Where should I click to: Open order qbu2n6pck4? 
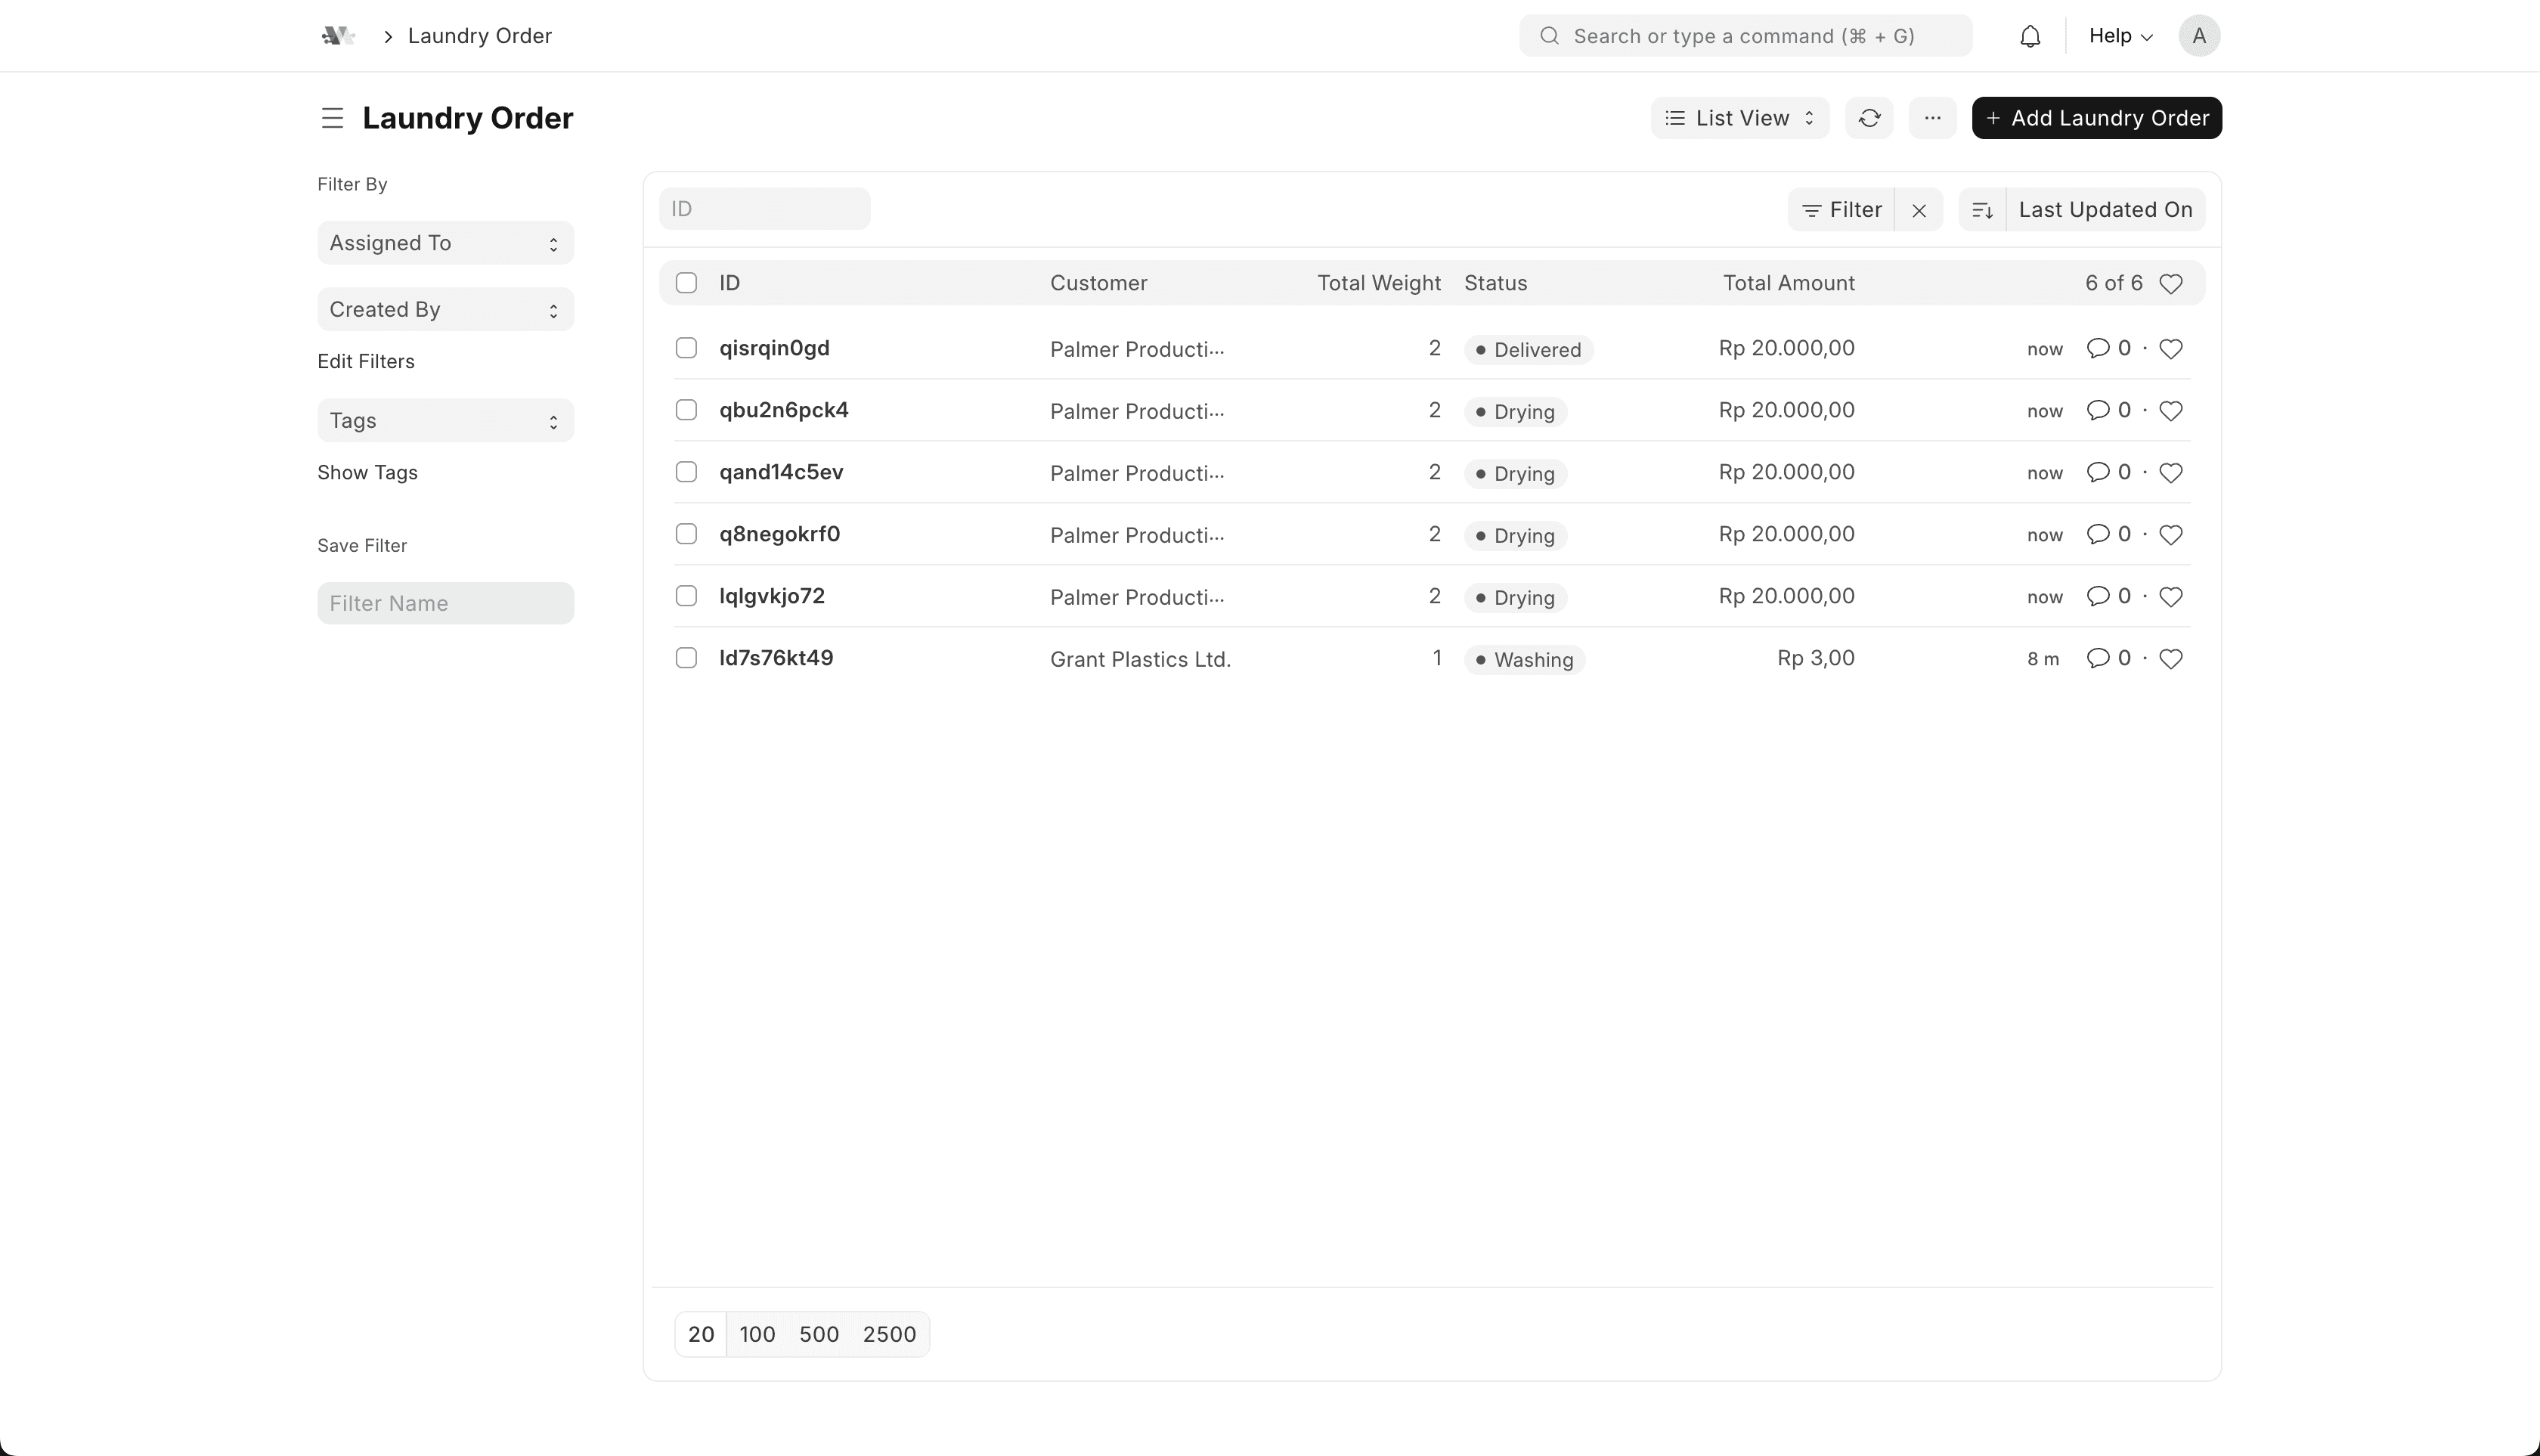(x=783, y=410)
